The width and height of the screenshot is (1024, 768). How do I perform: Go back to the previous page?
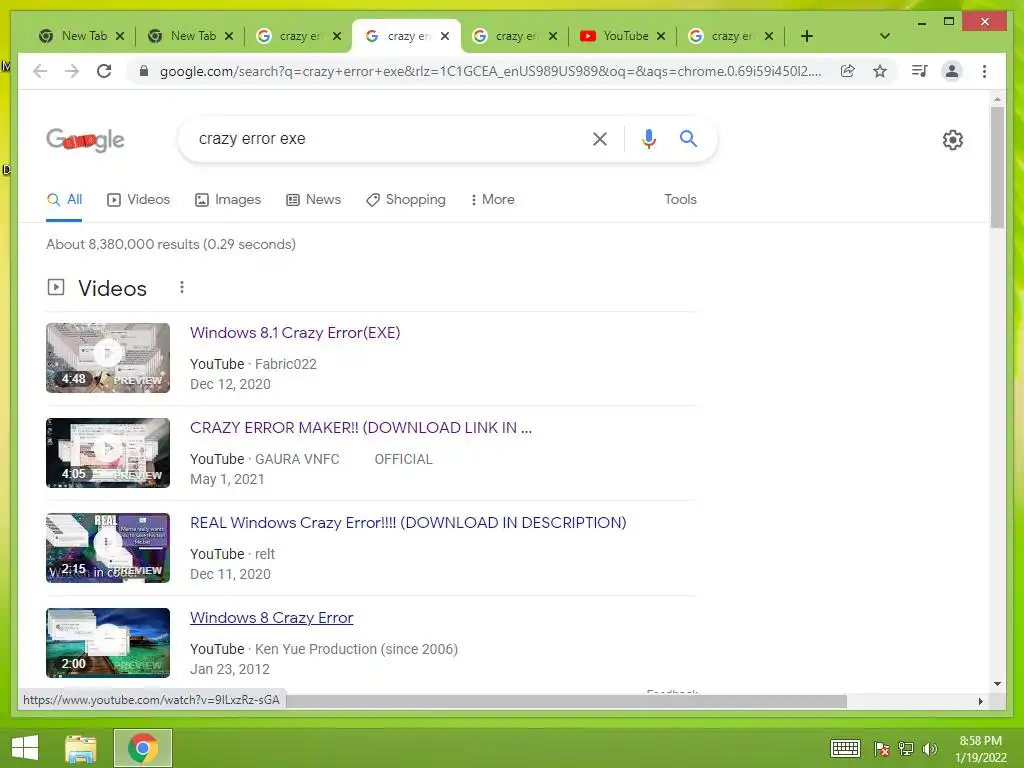[40, 71]
